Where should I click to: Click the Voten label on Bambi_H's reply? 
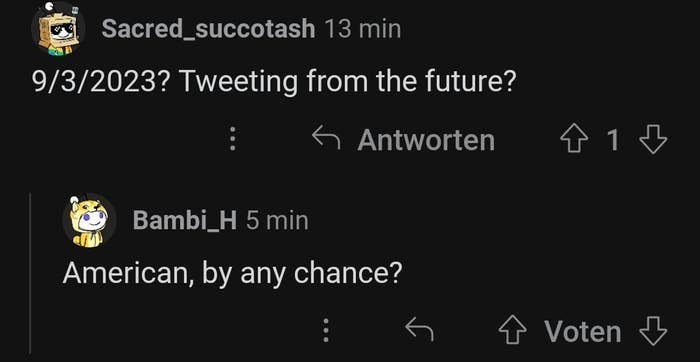583,332
